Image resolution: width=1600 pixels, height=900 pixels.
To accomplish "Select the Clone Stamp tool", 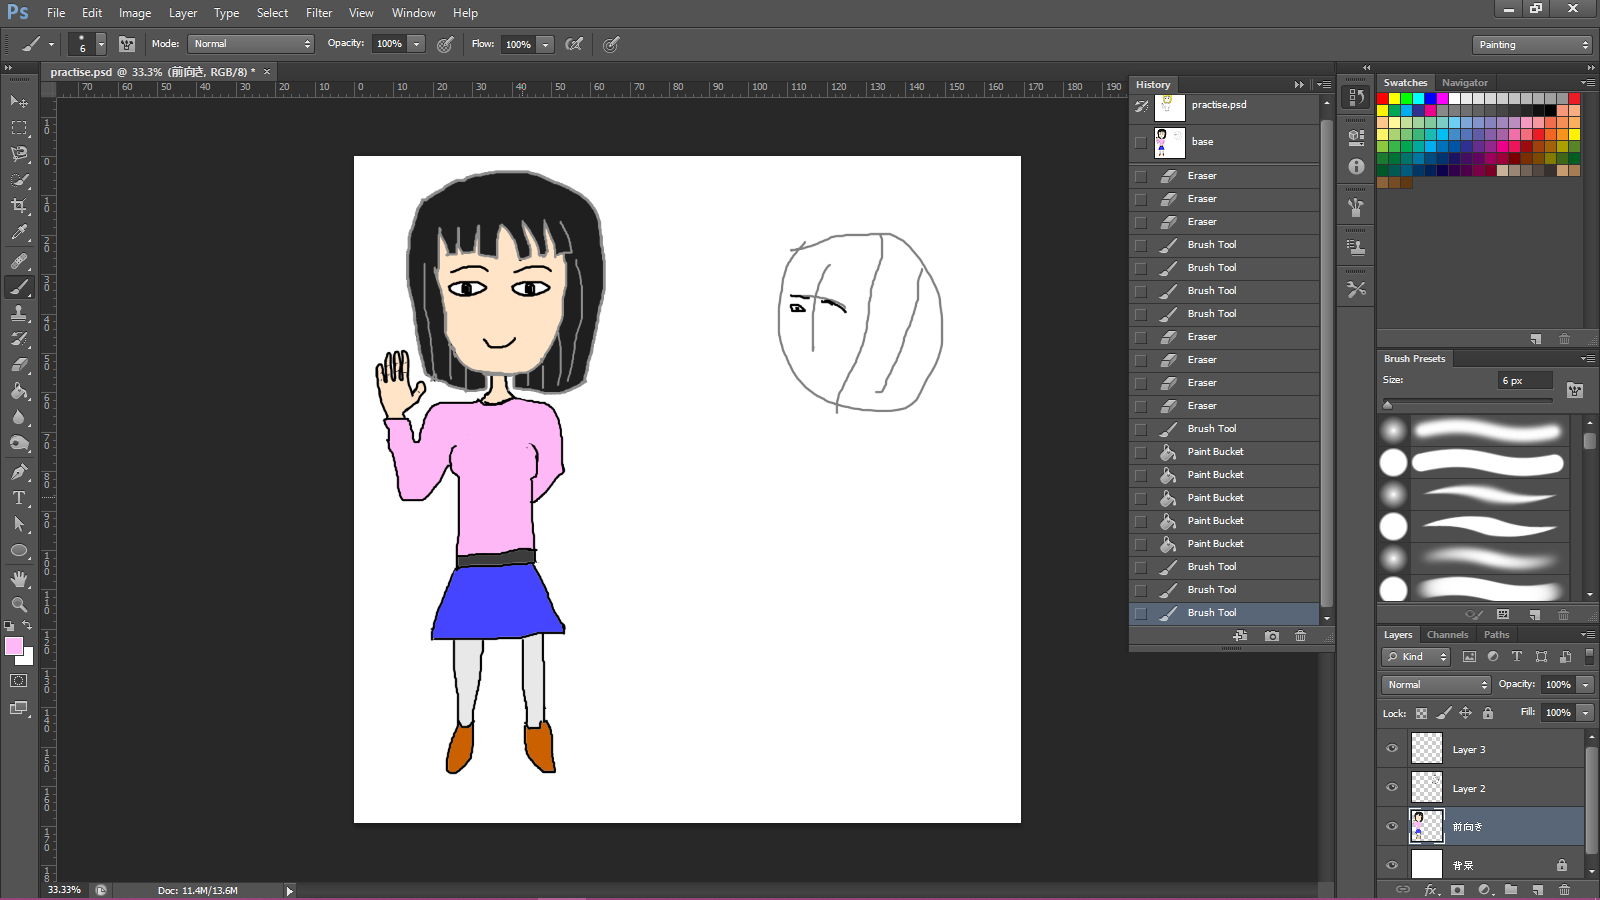I will 19,313.
